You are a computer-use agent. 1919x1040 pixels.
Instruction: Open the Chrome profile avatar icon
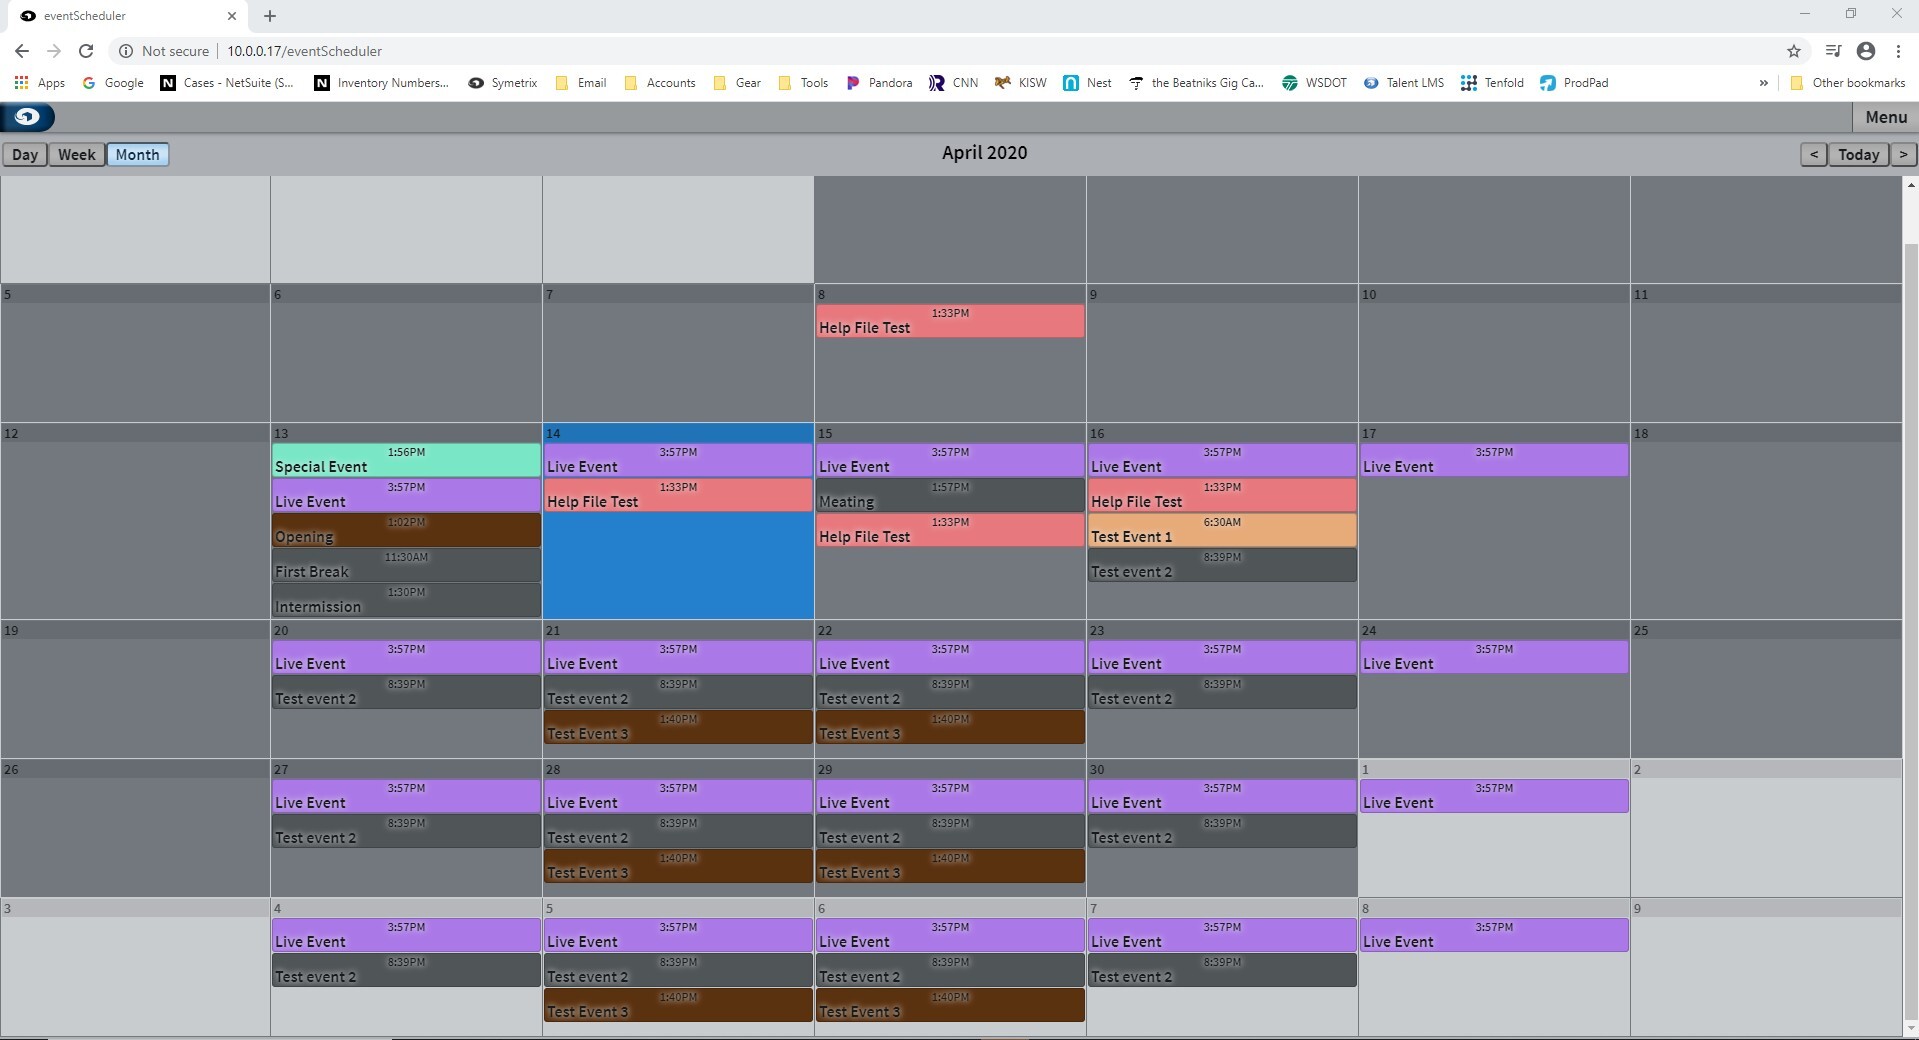tap(1865, 51)
